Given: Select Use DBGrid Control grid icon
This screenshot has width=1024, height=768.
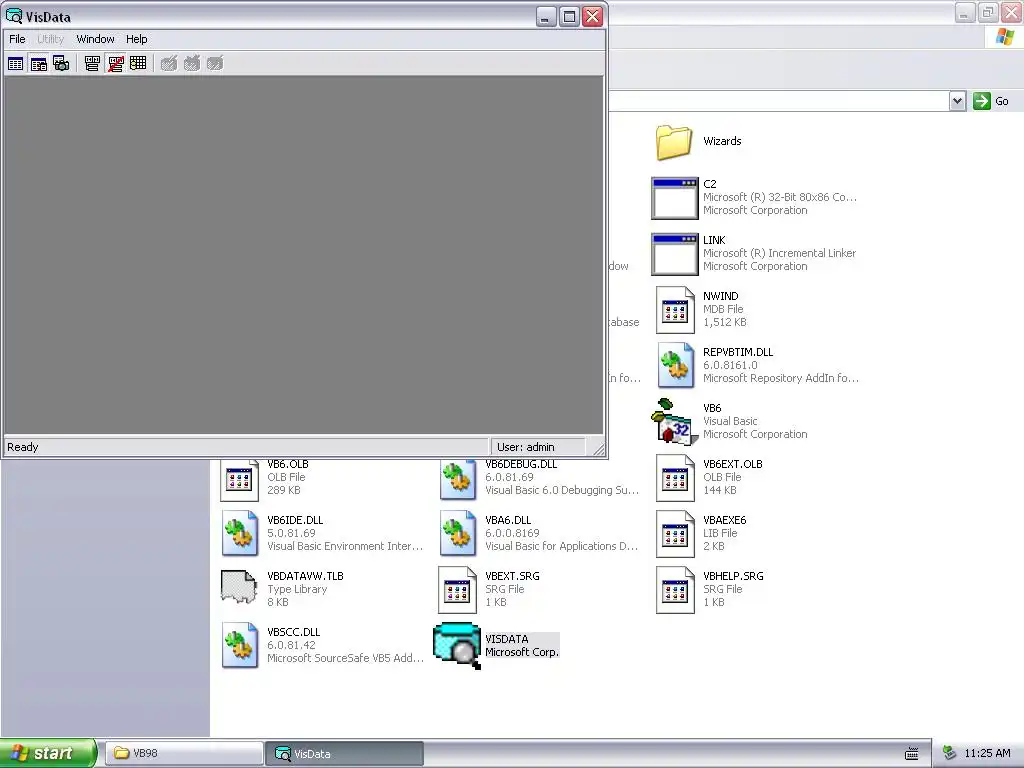Looking at the screenshot, I should tap(138, 63).
